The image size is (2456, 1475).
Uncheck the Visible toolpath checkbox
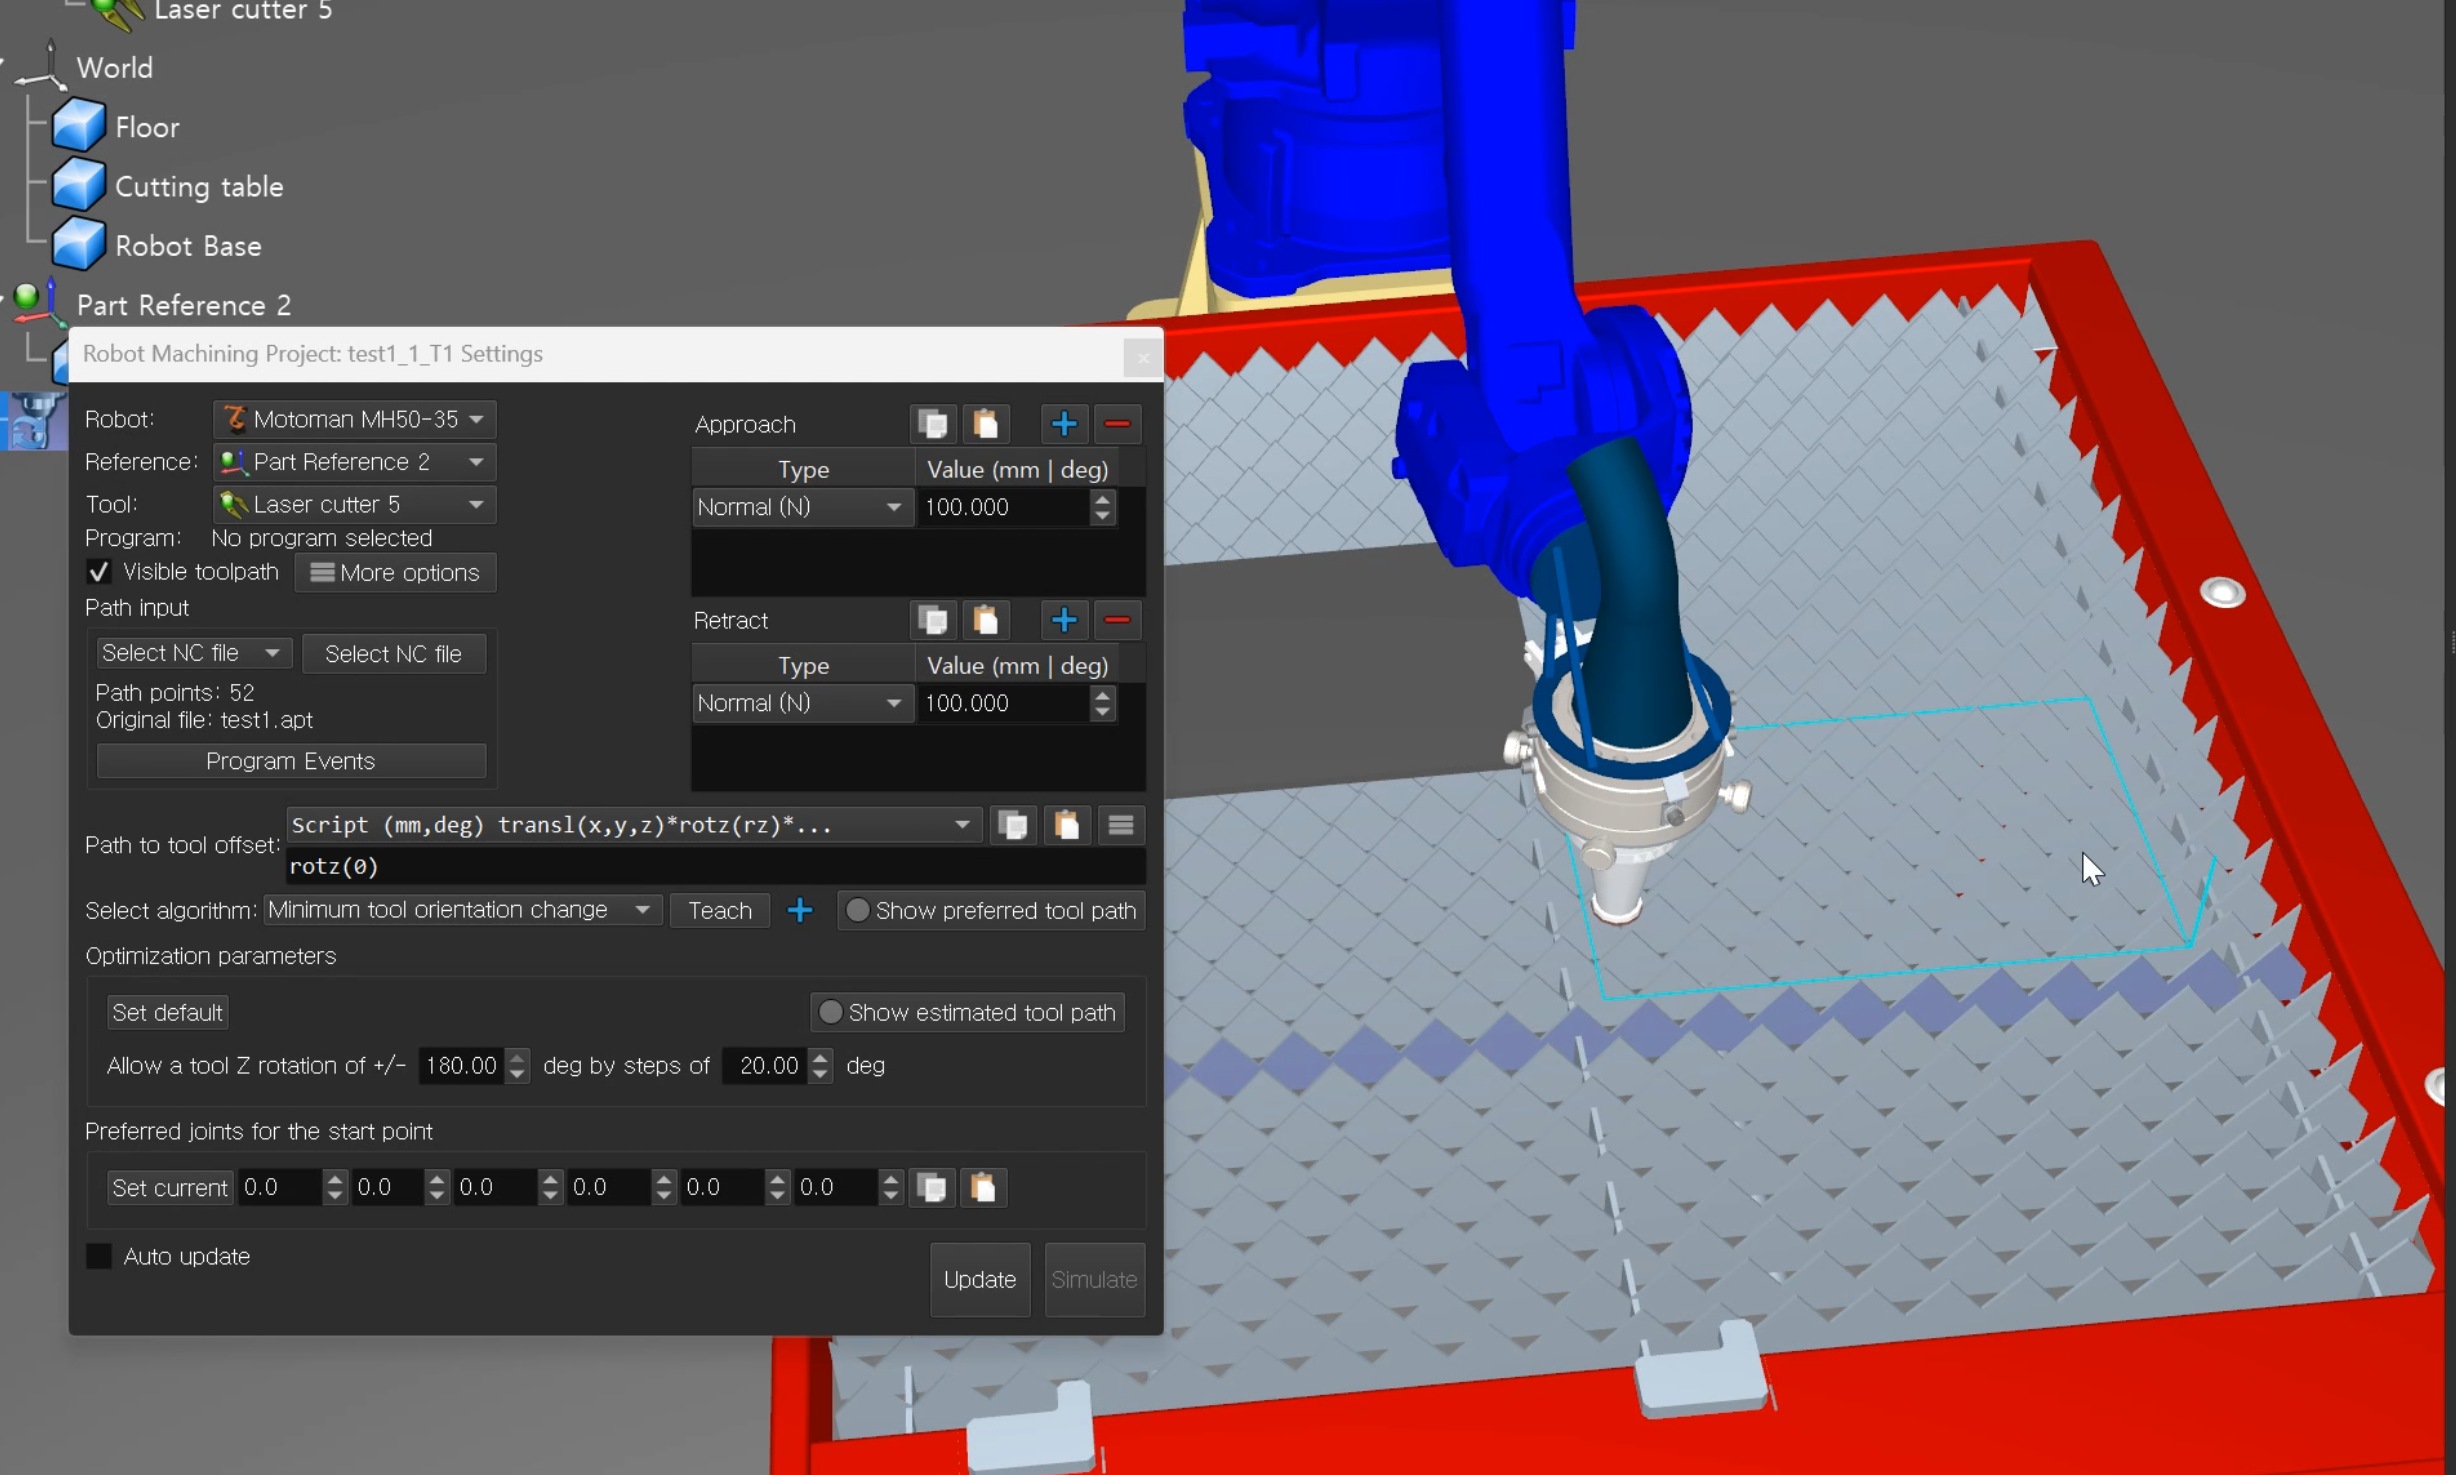pos(99,572)
